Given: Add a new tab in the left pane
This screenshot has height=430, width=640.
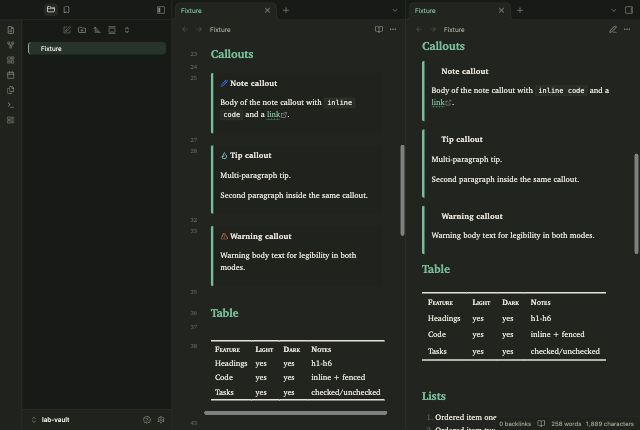Looking at the screenshot, I should tap(286, 11).
